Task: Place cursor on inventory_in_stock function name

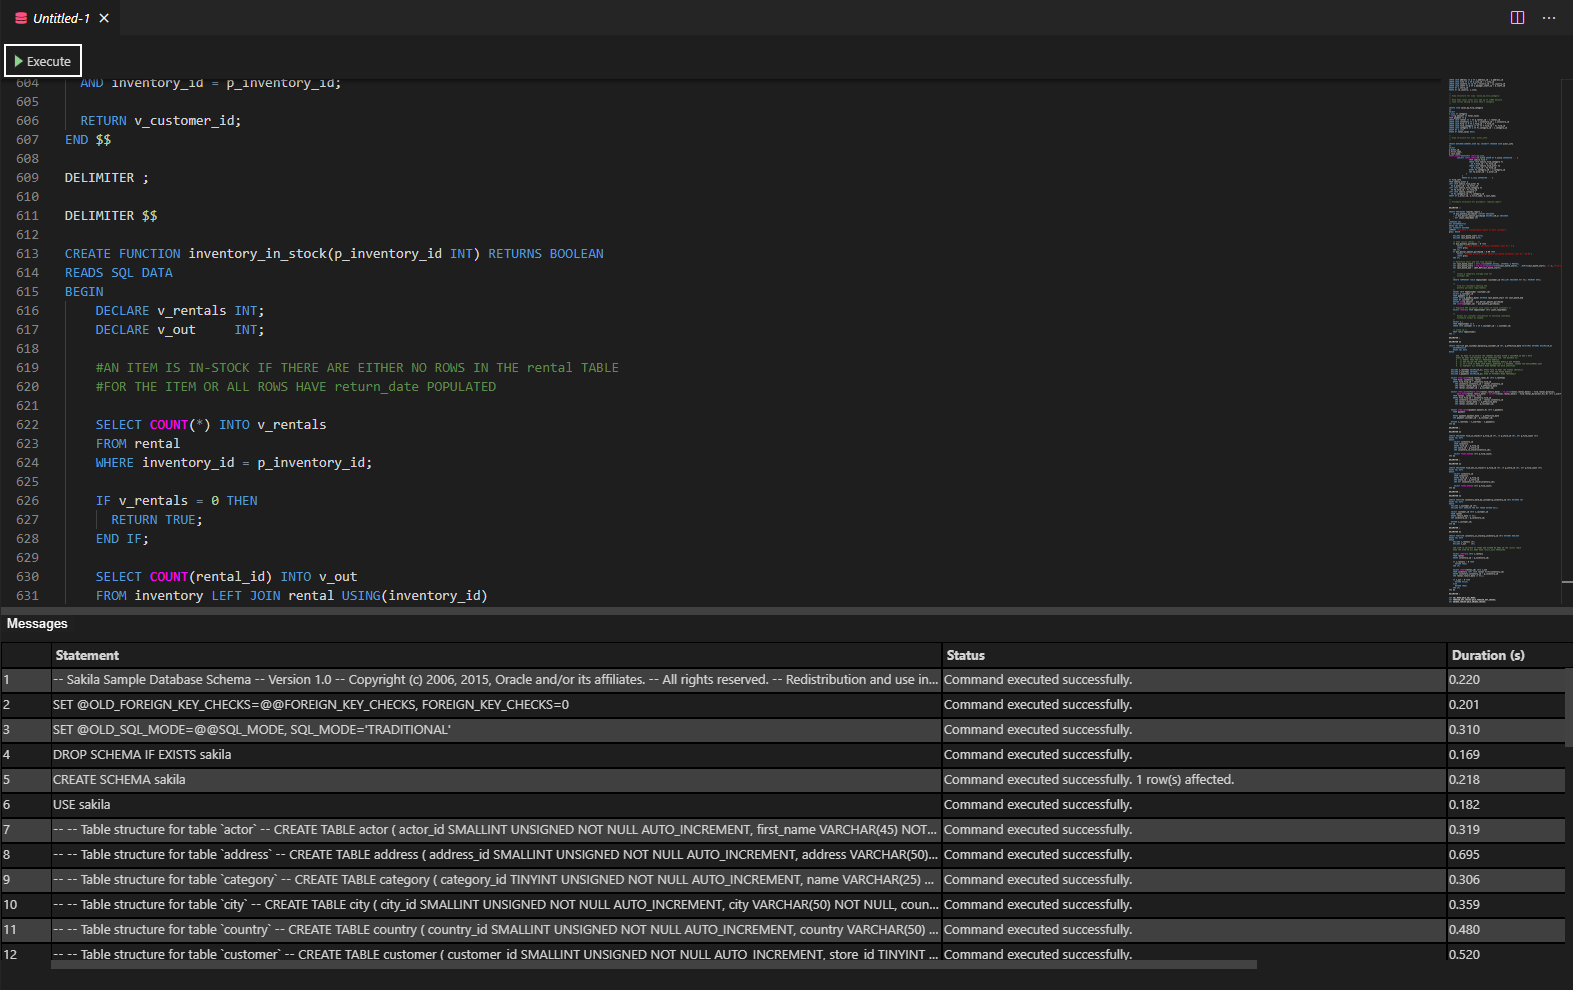Action: tap(257, 254)
